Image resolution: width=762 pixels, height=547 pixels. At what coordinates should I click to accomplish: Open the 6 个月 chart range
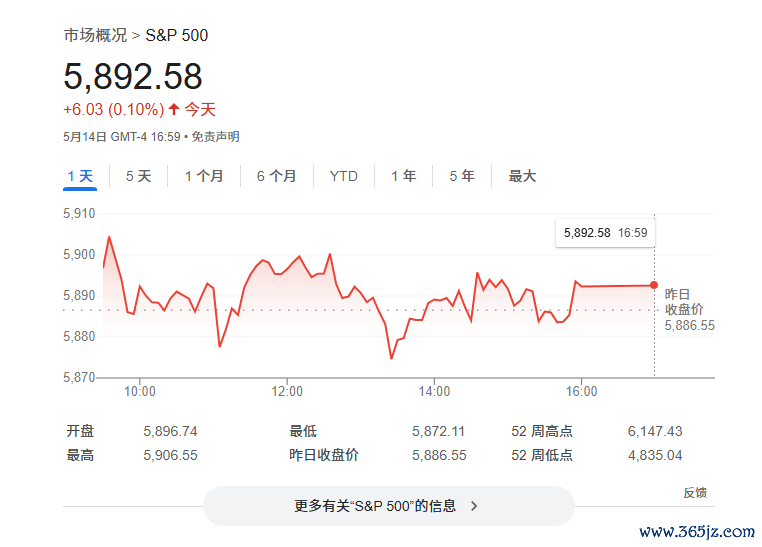pyautogui.click(x=277, y=176)
